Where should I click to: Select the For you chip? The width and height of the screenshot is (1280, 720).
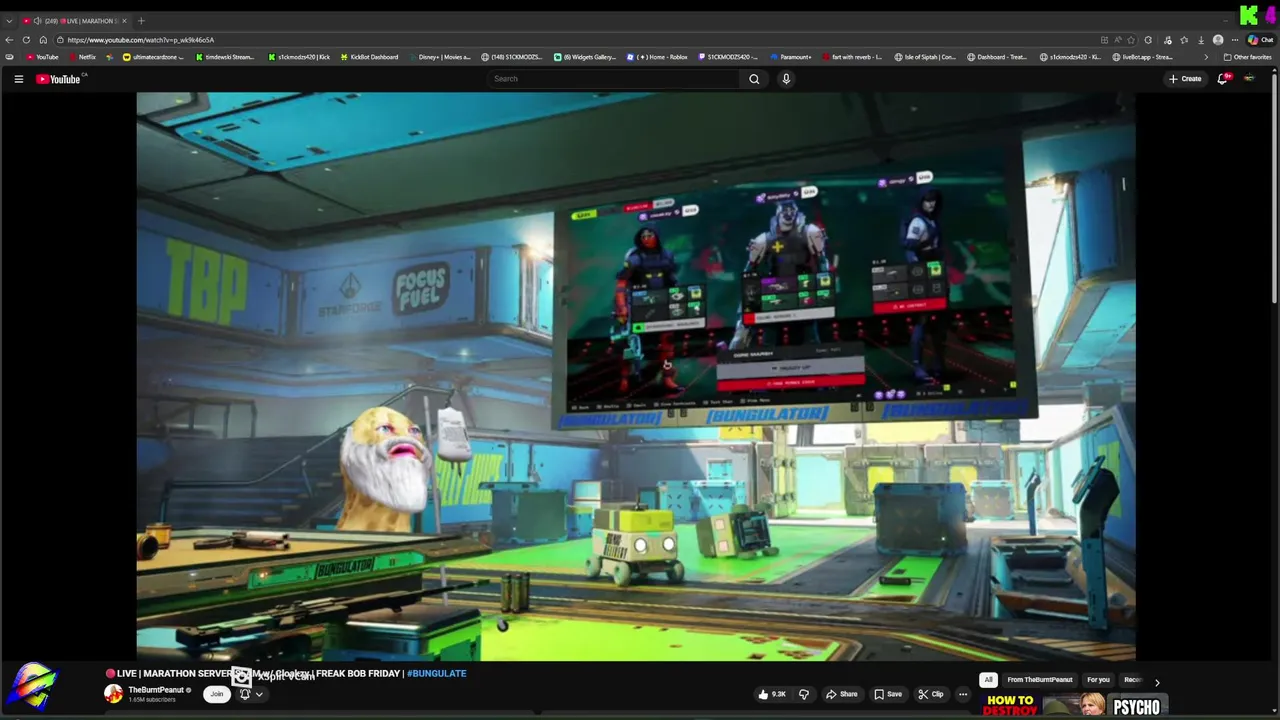pos(1098,680)
